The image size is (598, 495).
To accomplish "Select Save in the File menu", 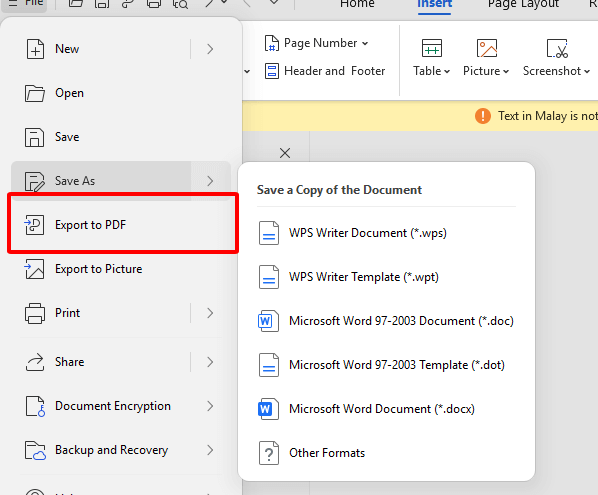I will 121,137.
